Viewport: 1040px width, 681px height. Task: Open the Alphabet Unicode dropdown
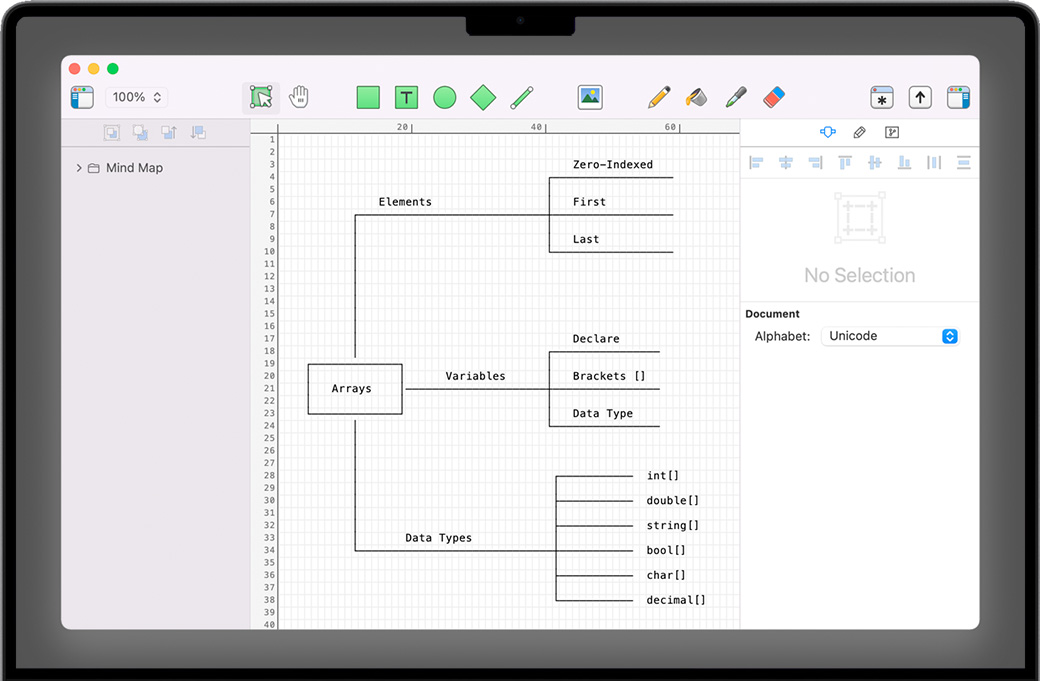890,336
